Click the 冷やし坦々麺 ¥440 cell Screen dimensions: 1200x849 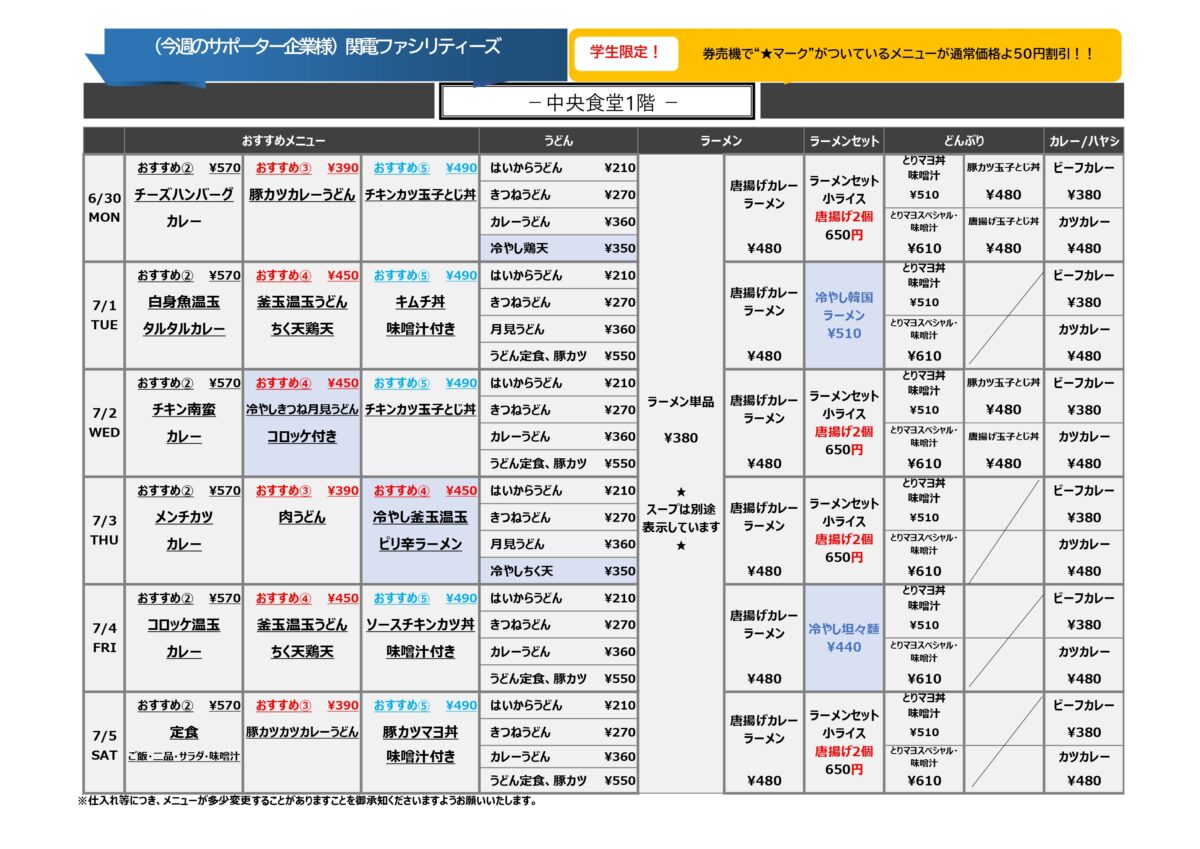(844, 638)
